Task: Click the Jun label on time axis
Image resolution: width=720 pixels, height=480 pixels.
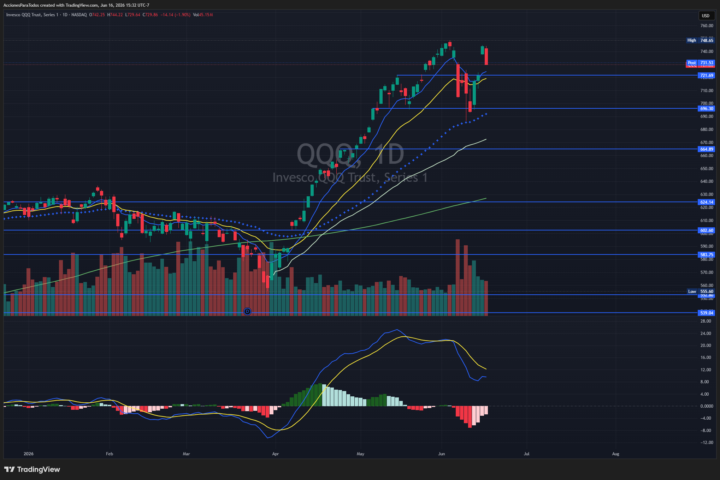Action: (442, 454)
